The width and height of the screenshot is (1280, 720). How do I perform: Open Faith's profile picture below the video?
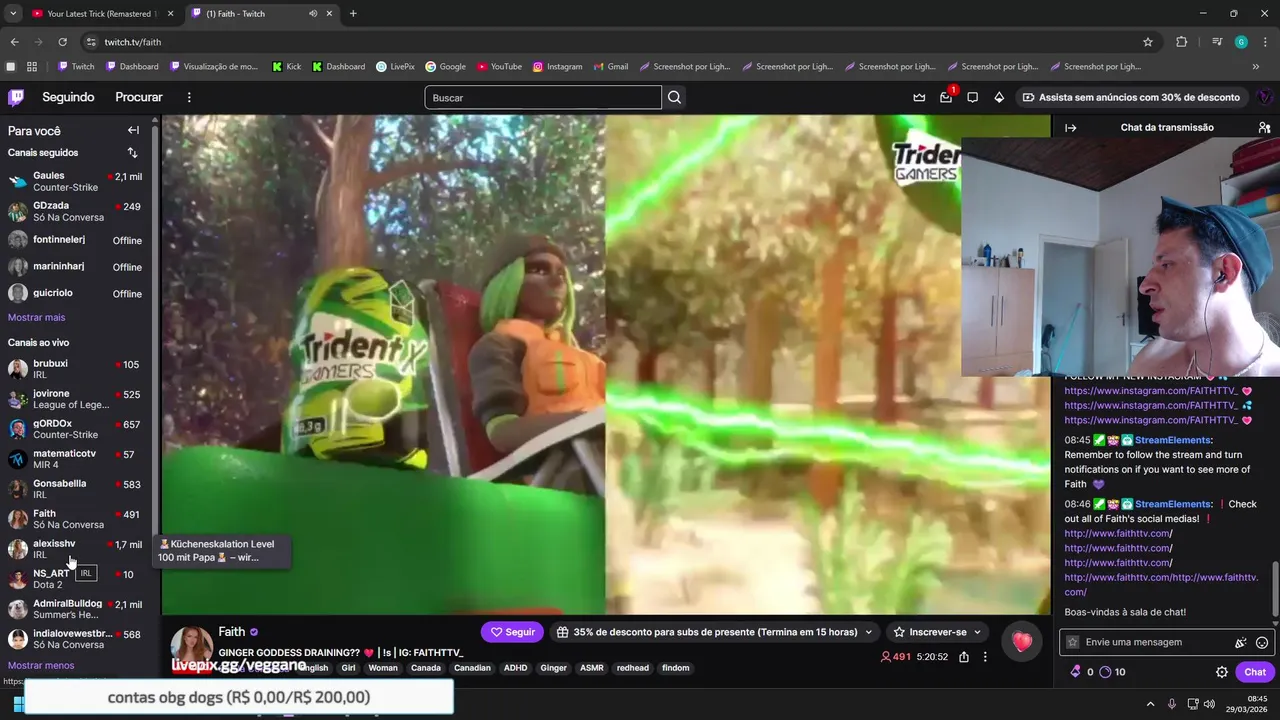point(192,648)
